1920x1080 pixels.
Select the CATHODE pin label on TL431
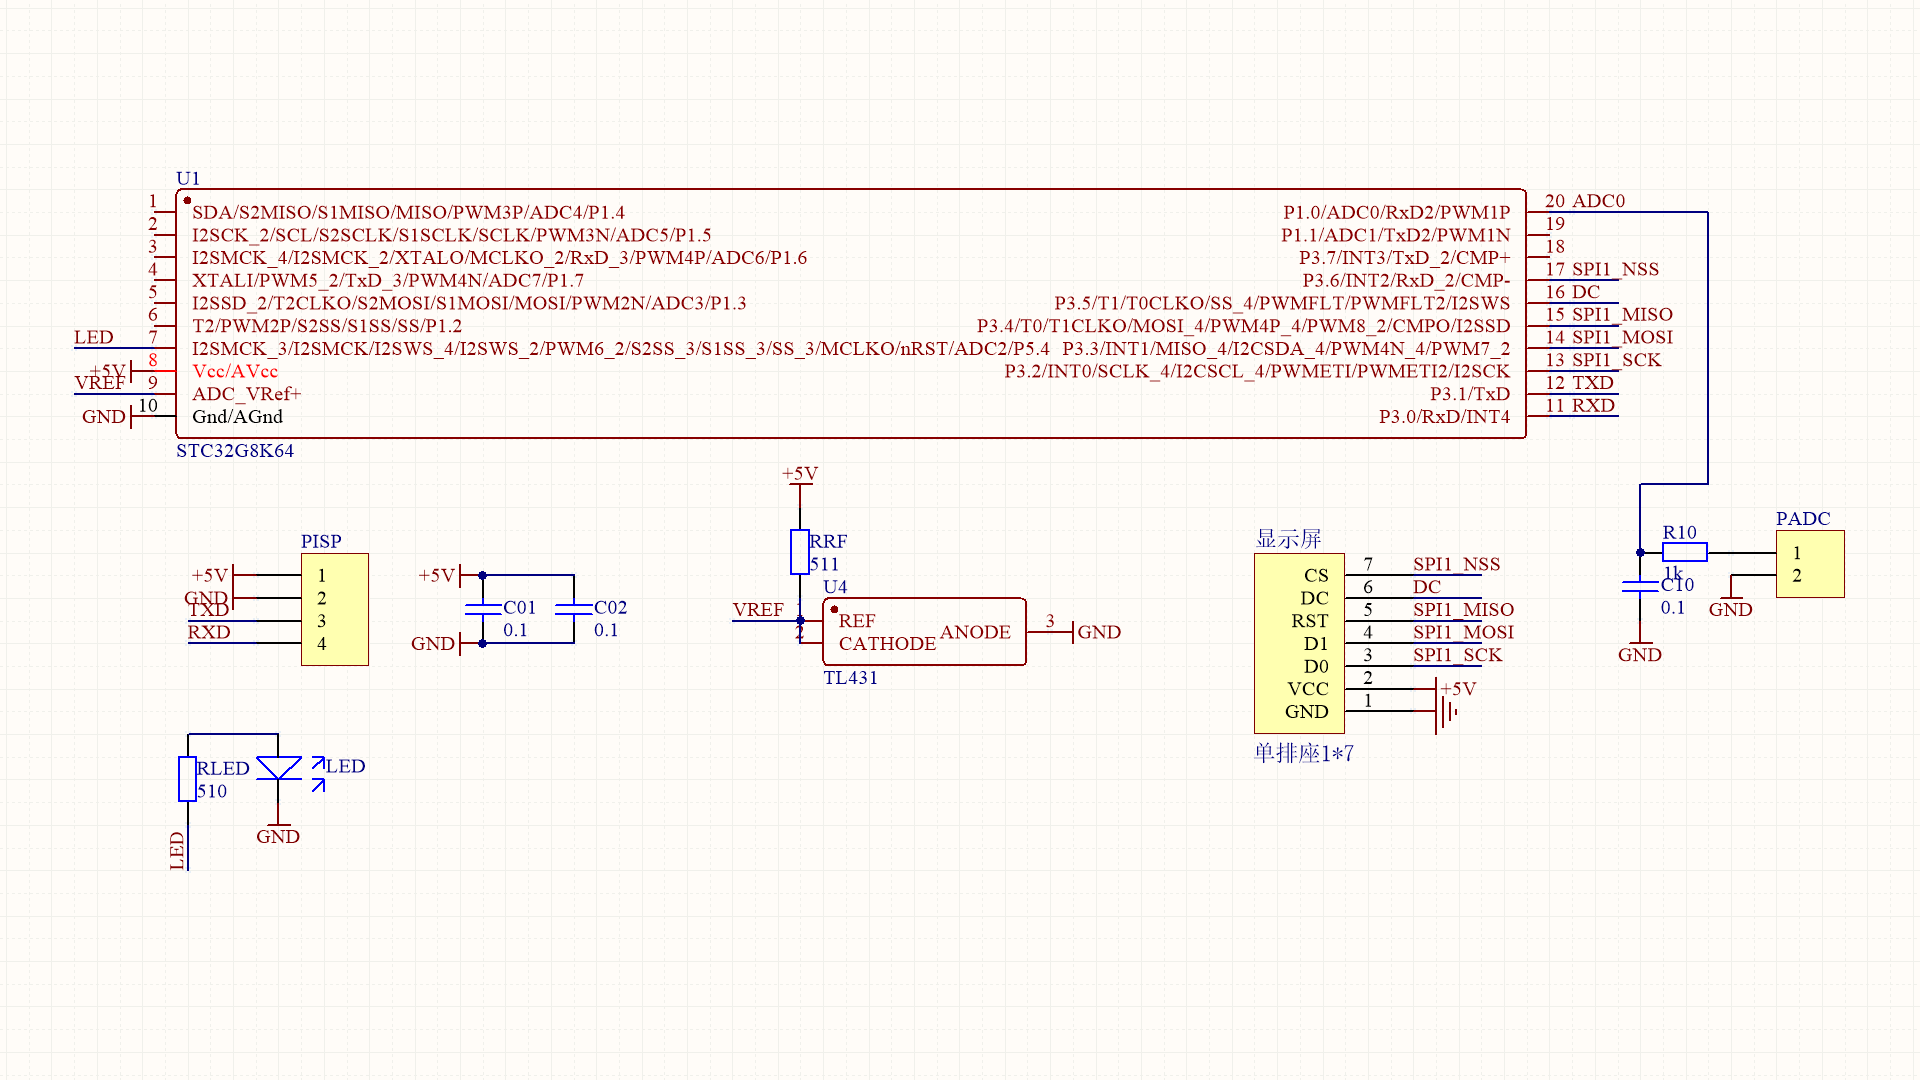888,644
